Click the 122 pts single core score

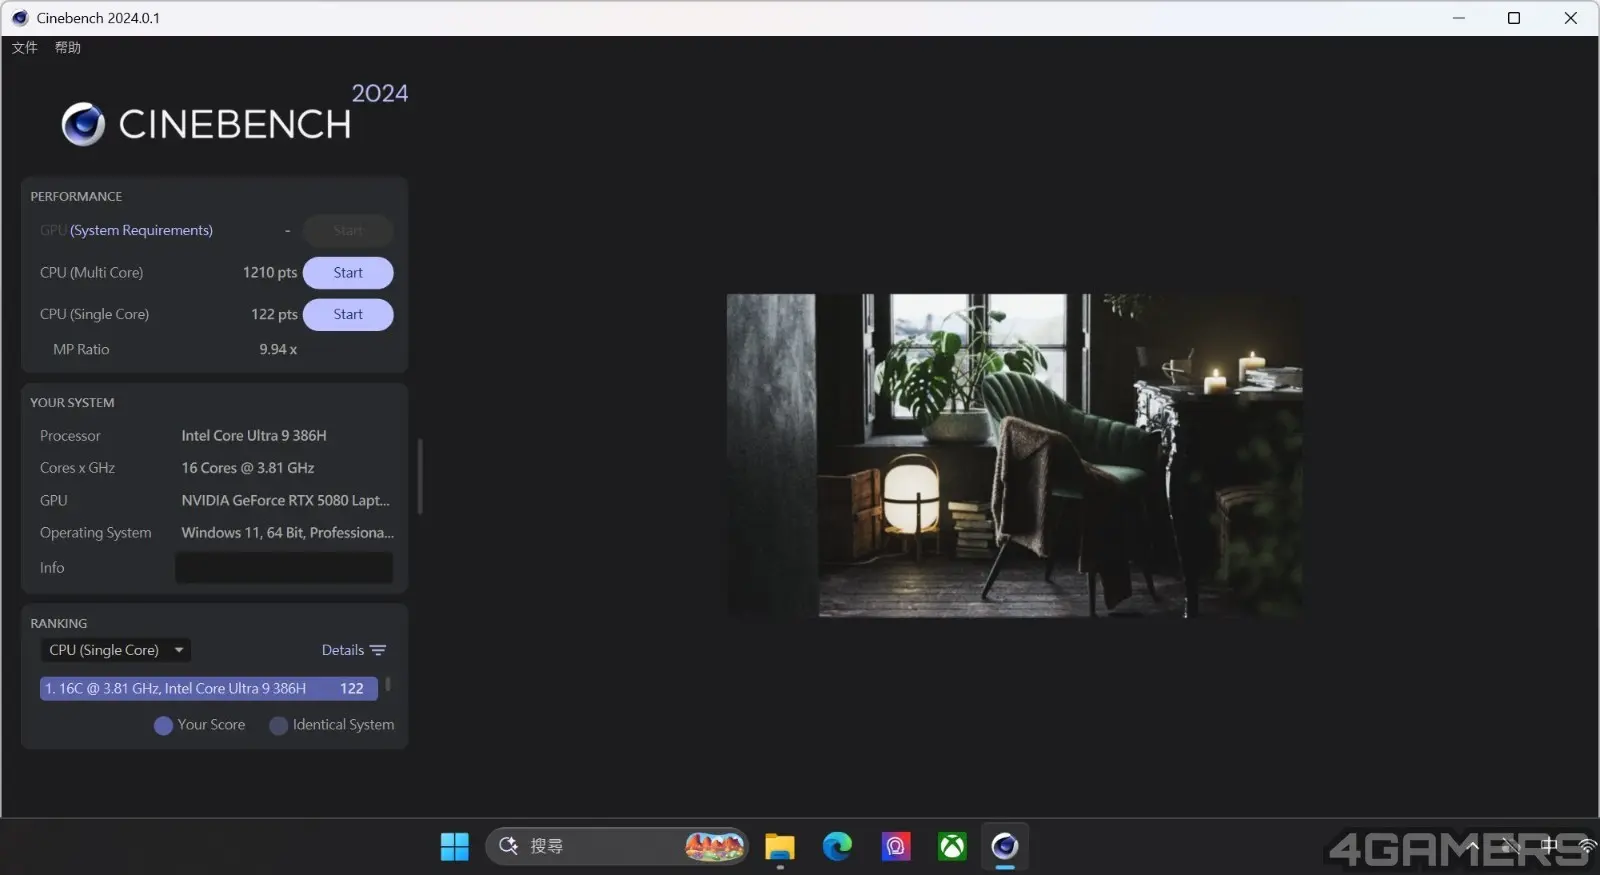pyautogui.click(x=274, y=314)
